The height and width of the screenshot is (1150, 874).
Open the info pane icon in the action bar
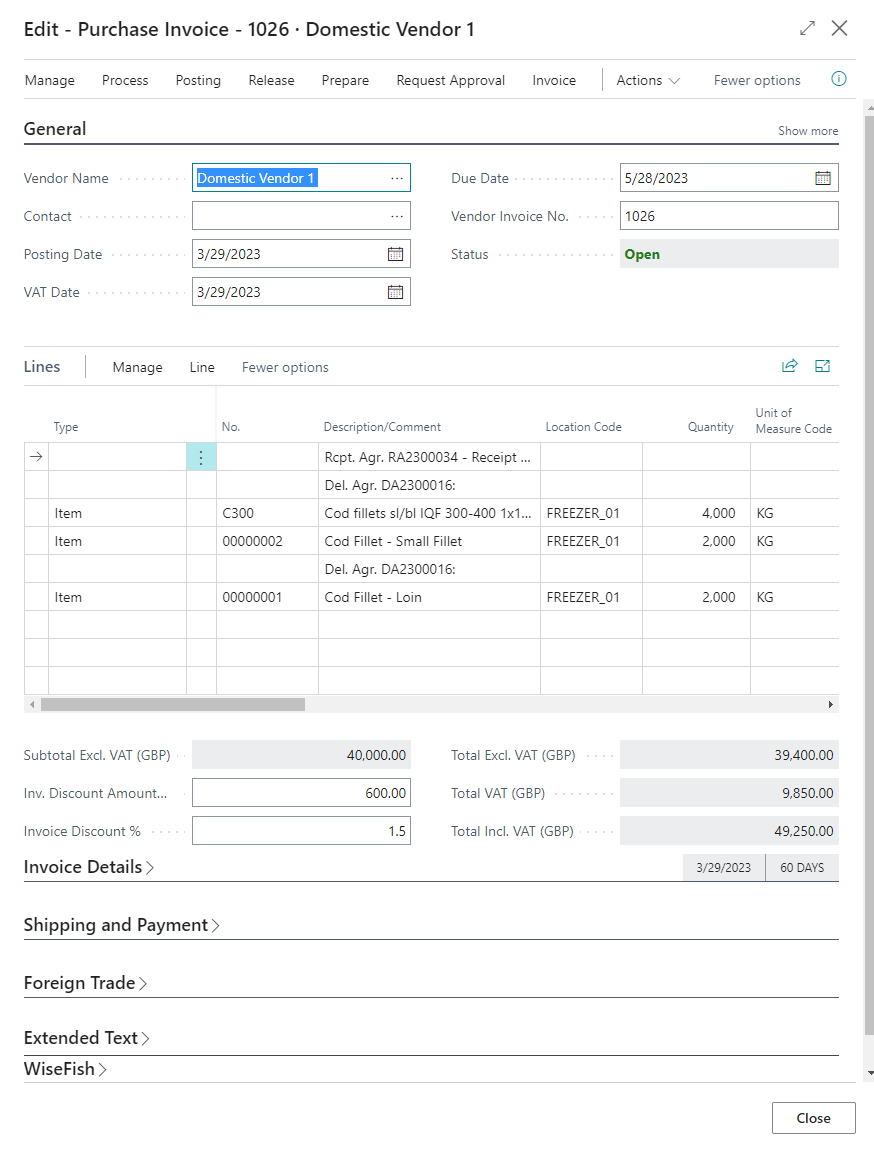839,79
